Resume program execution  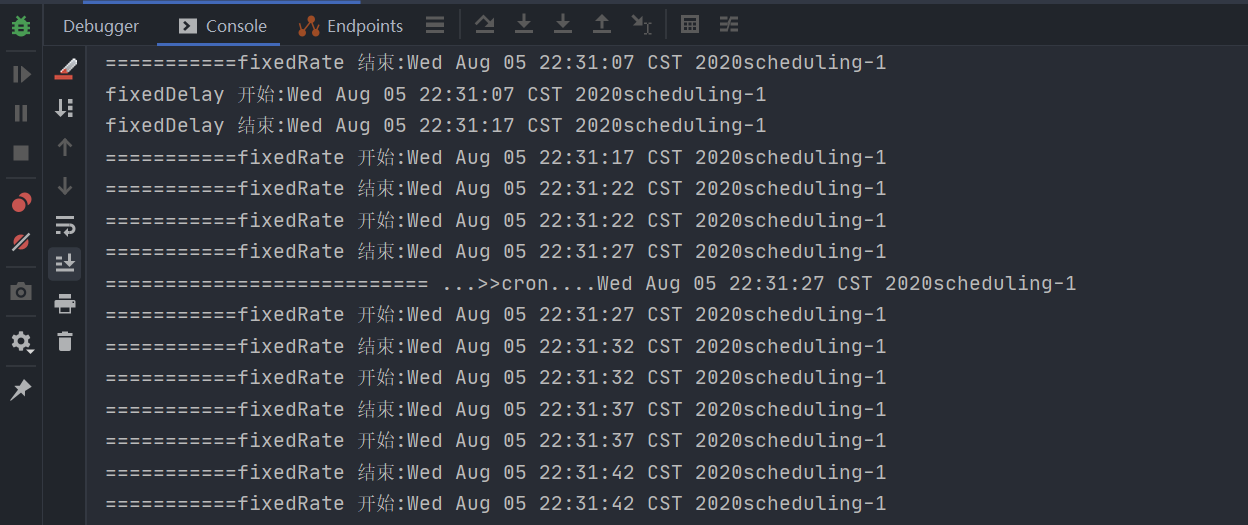(x=21, y=74)
